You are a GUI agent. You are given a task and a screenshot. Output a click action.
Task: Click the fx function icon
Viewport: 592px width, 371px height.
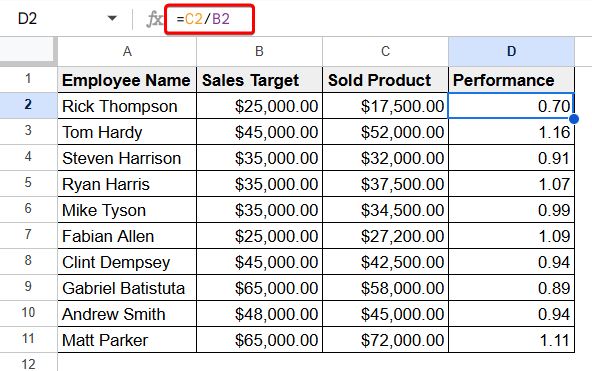154,19
